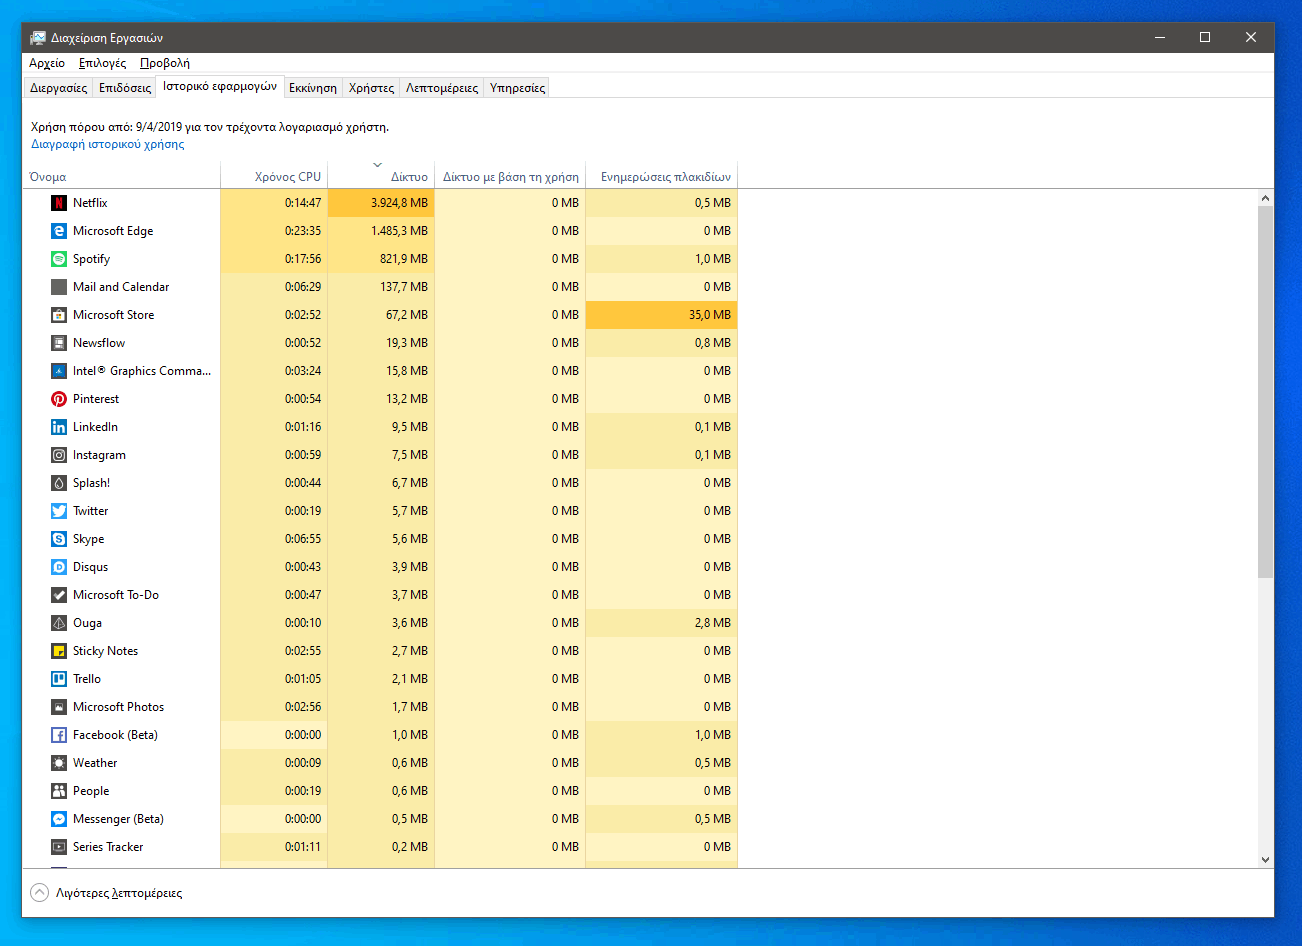This screenshot has width=1302, height=946.
Task: Click the Twitter app icon
Action: click(x=59, y=511)
